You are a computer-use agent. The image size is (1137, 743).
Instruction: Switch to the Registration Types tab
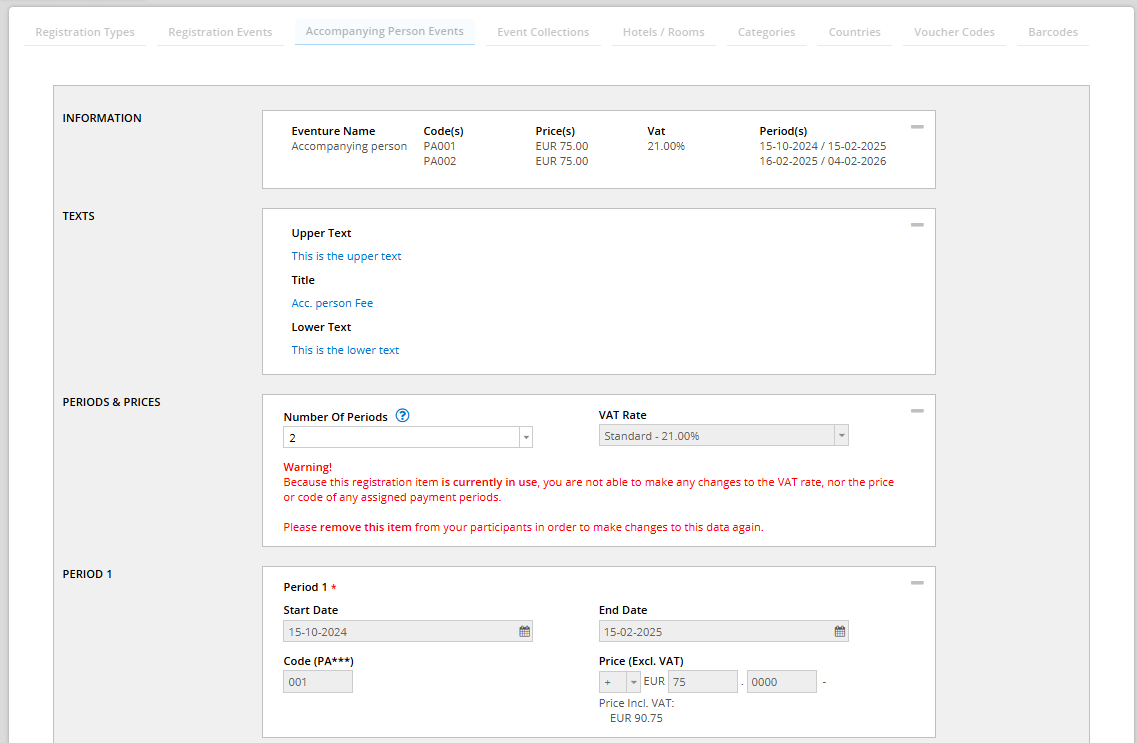tap(85, 32)
